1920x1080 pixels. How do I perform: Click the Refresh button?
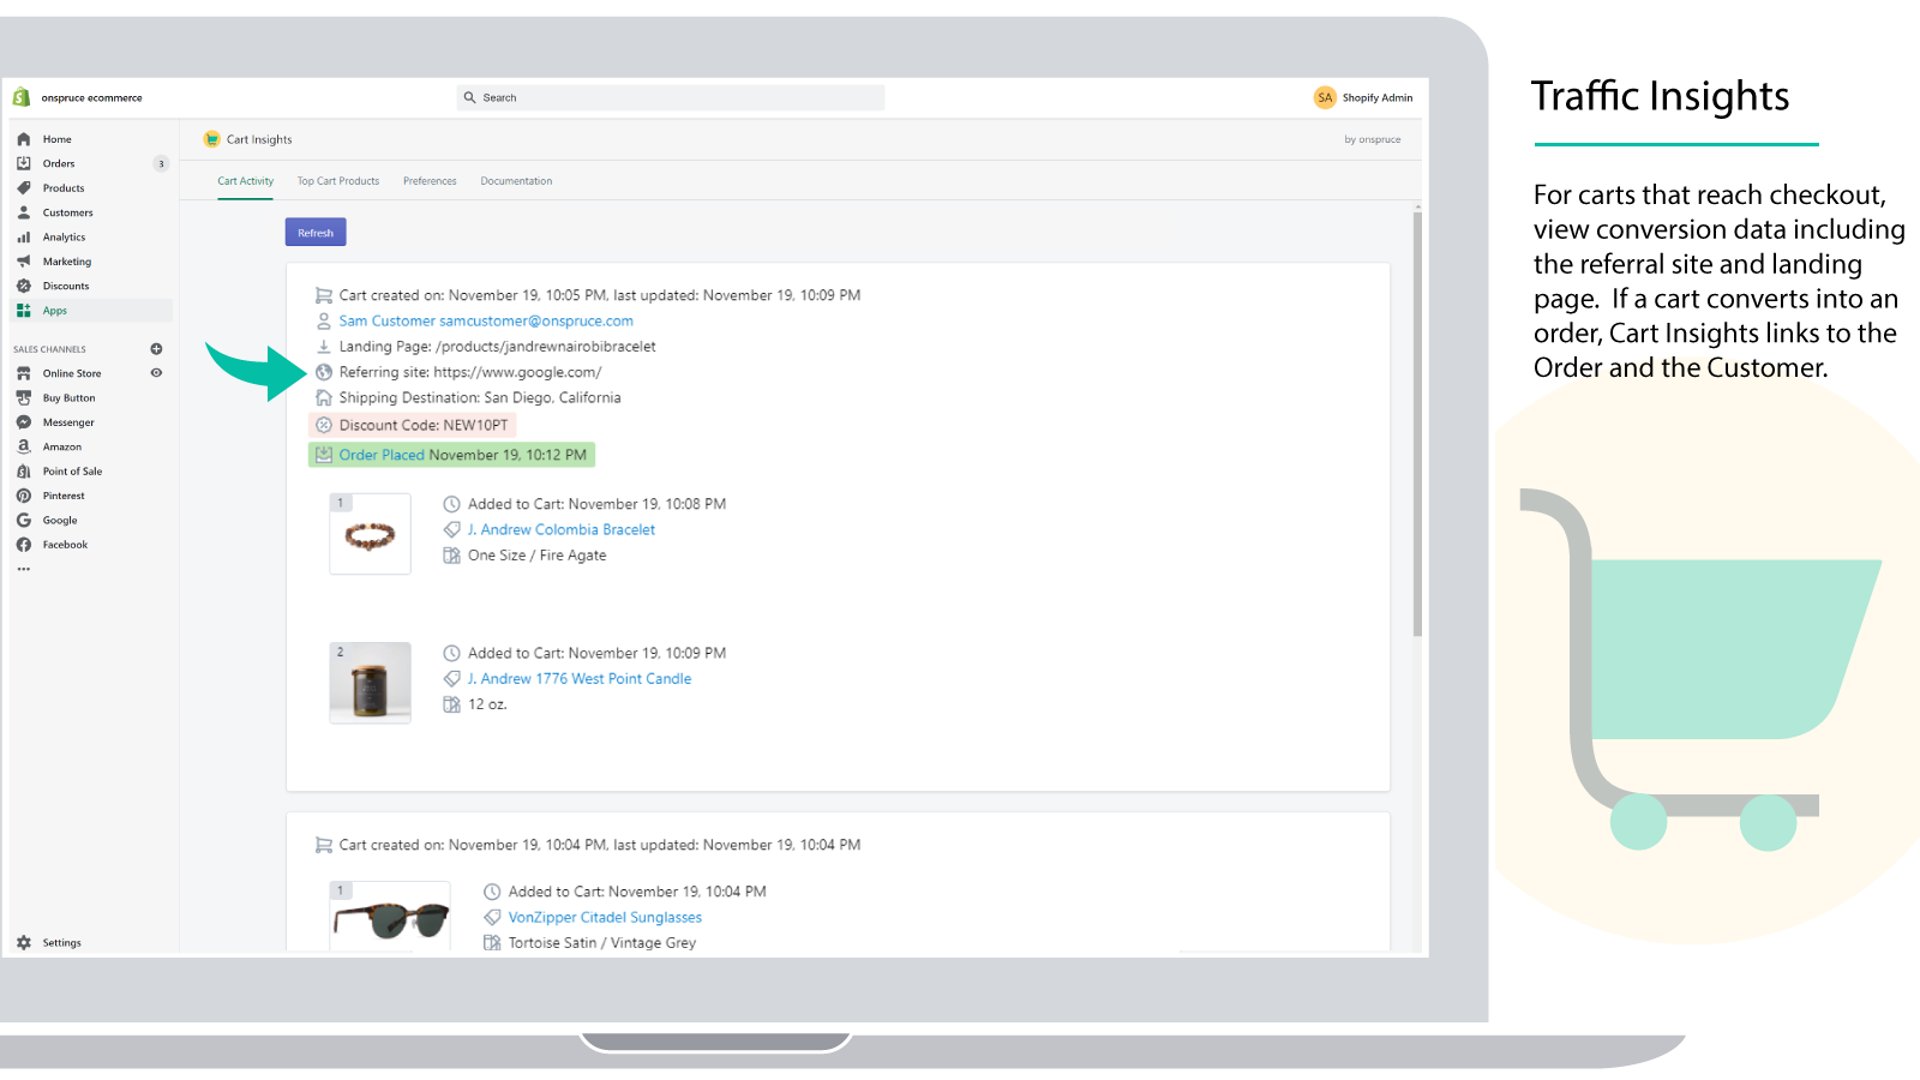coord(316,232)
